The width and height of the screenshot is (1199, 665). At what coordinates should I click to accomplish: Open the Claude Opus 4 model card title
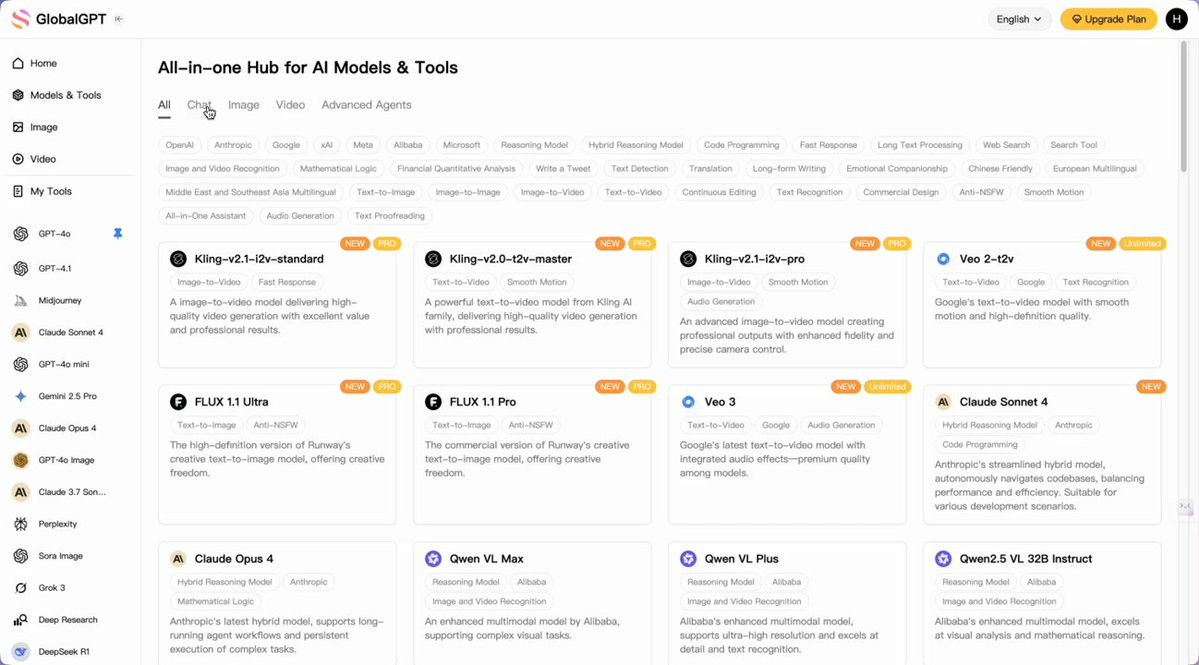pos(233,559)
